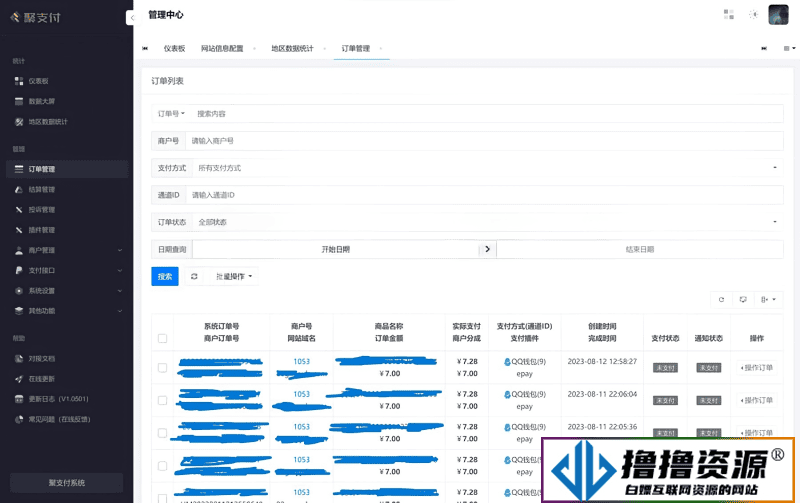Click 操作订单 for the 2023-08-12 12:58:27 order
The width and height of the screenshot is (800, 503).
757,368
